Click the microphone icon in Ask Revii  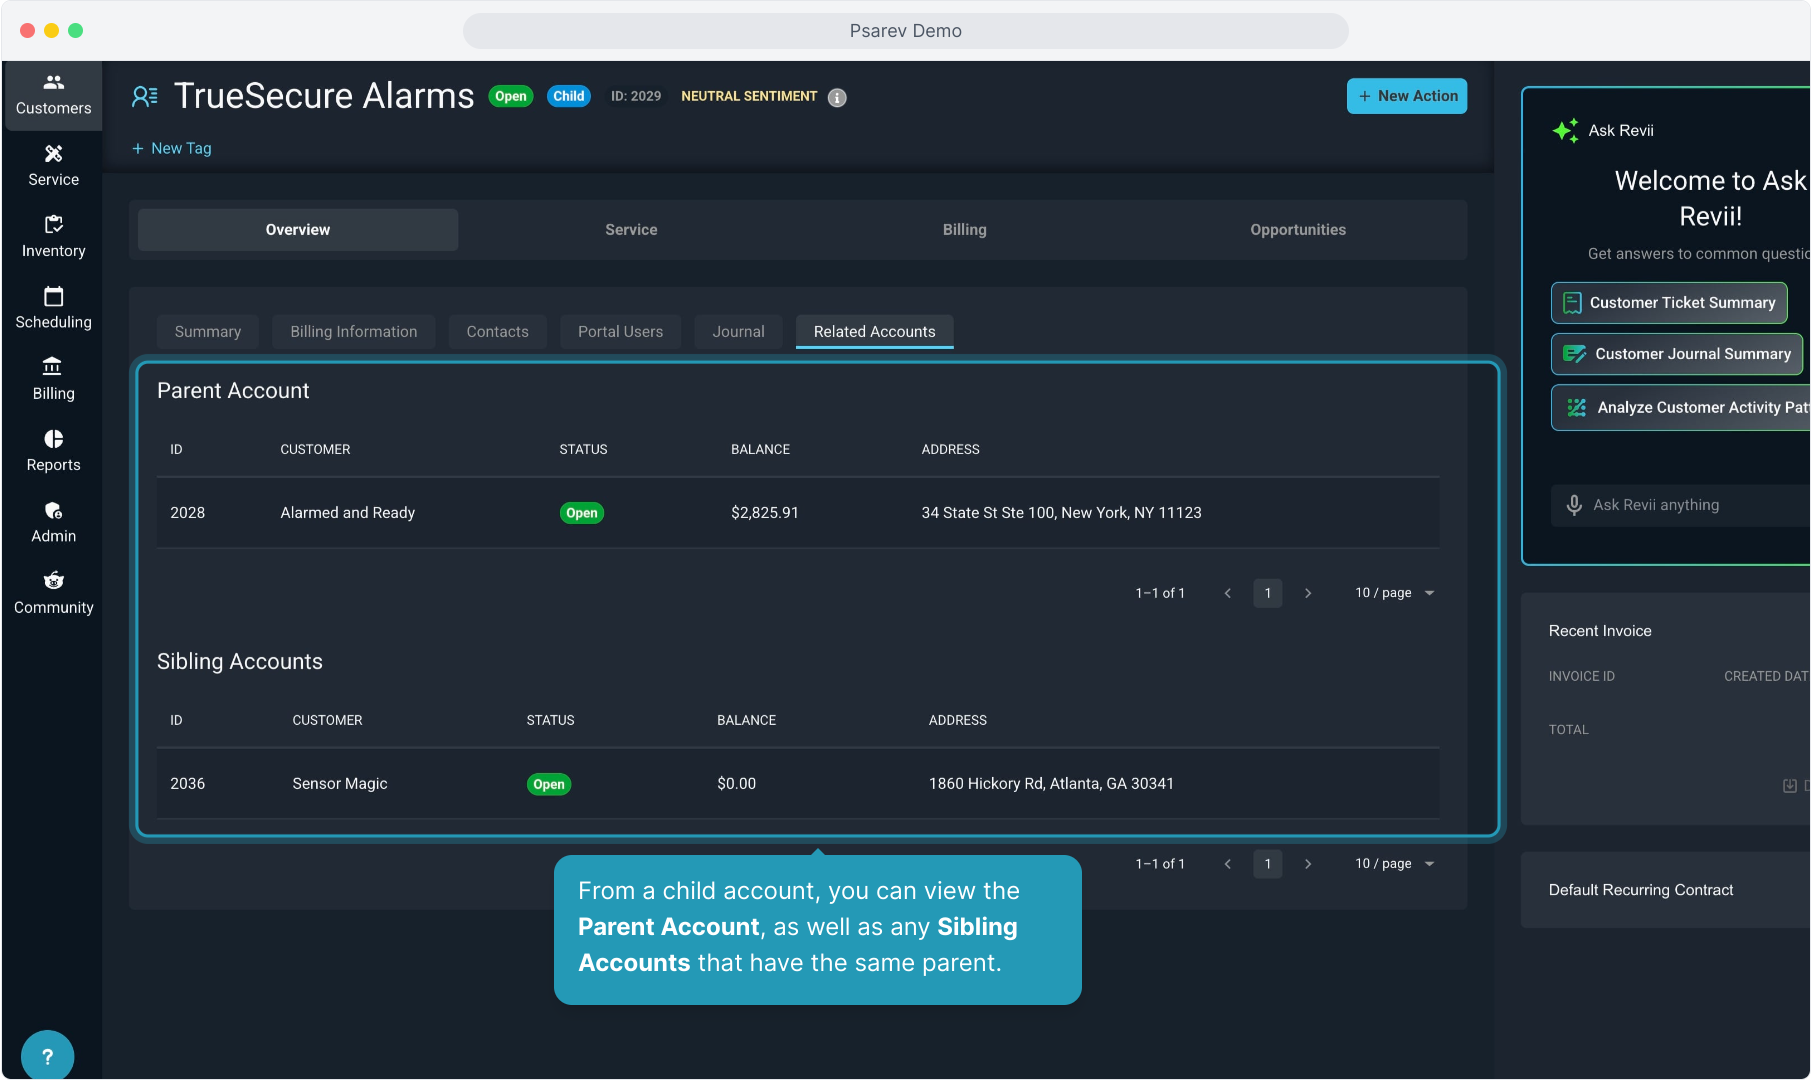(x=1573, y=505)
